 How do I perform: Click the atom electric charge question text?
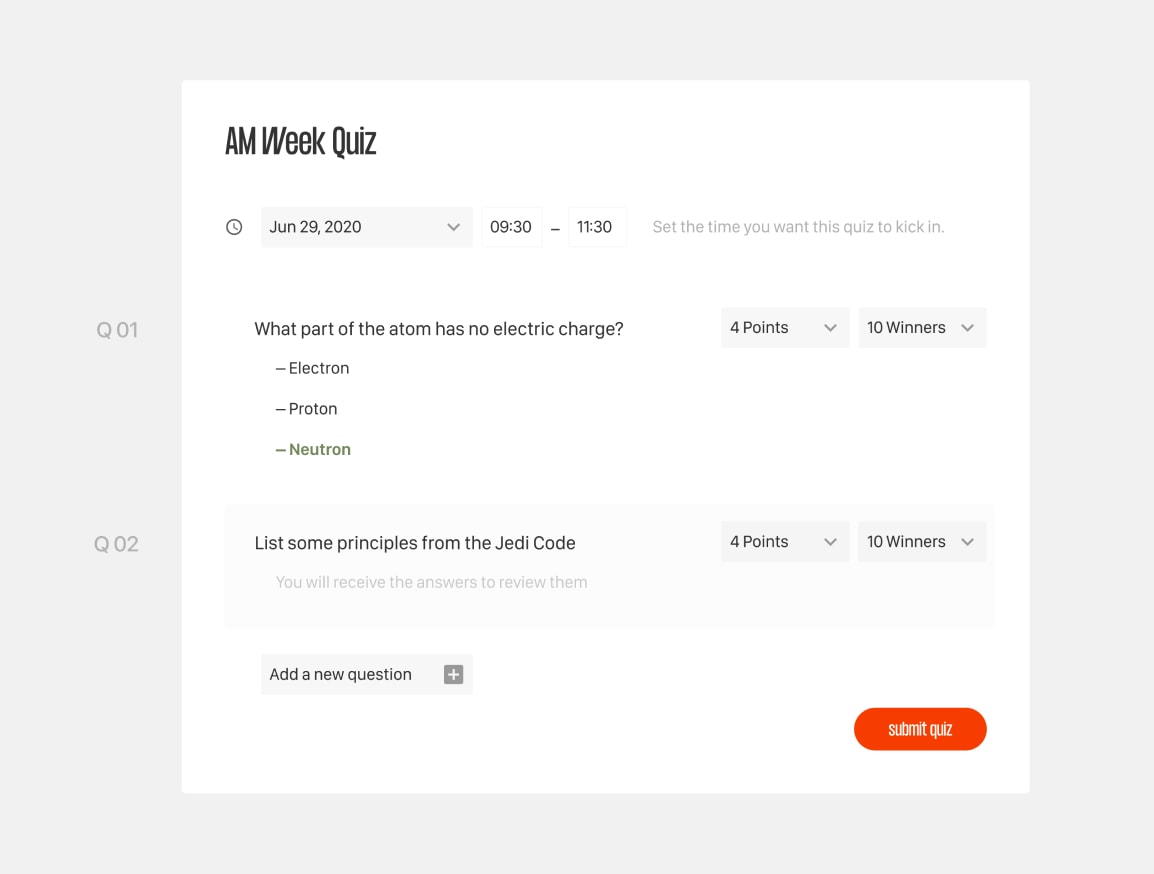point(439,329)
